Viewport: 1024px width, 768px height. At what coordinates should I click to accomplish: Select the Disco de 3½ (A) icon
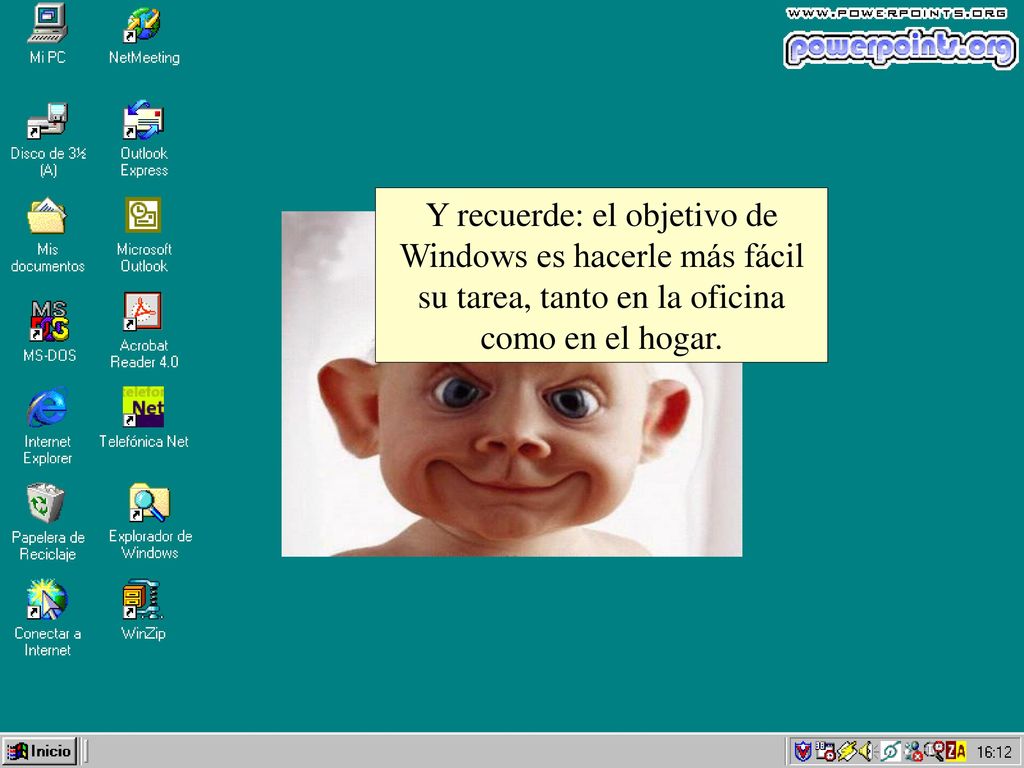click(48, 140)
